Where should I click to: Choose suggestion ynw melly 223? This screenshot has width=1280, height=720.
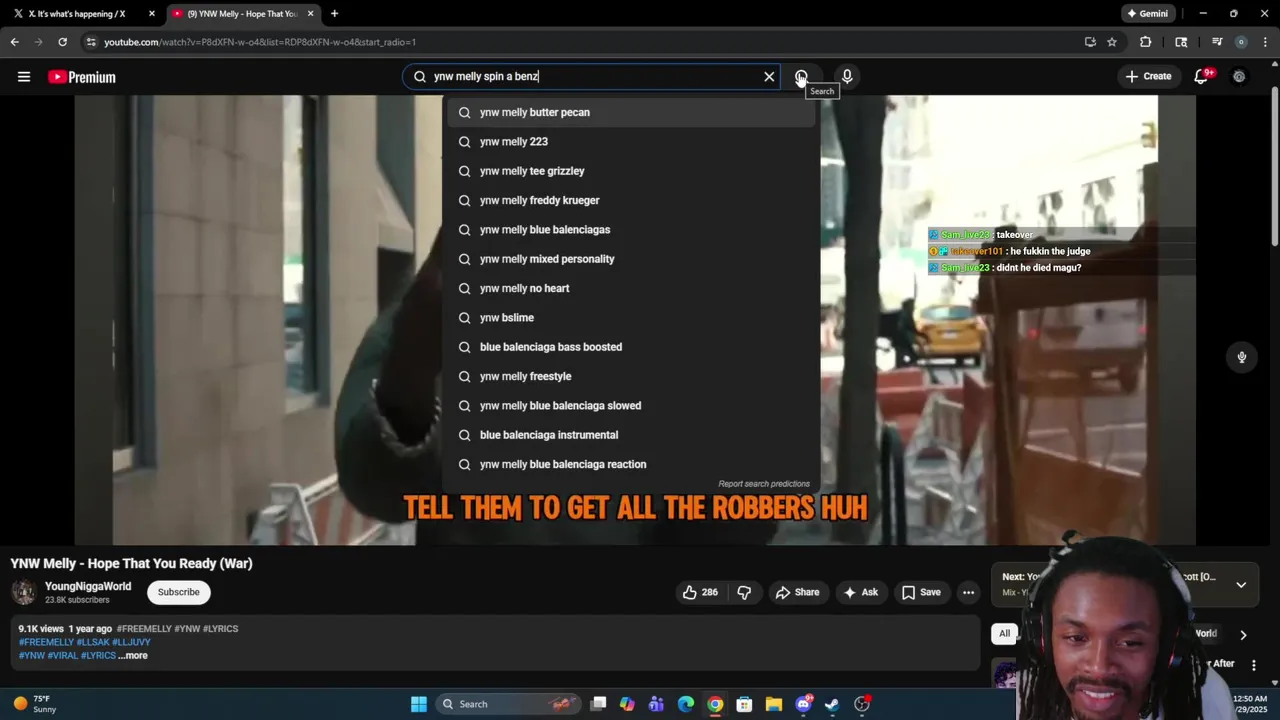pyautogui.click(x=631, y=142)
